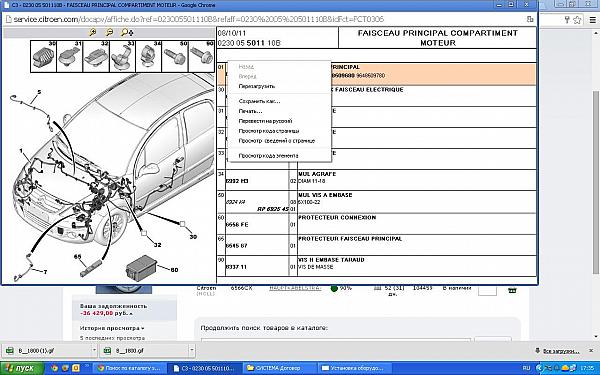Choose Сохранить как in the context menu

coord(259,101)
